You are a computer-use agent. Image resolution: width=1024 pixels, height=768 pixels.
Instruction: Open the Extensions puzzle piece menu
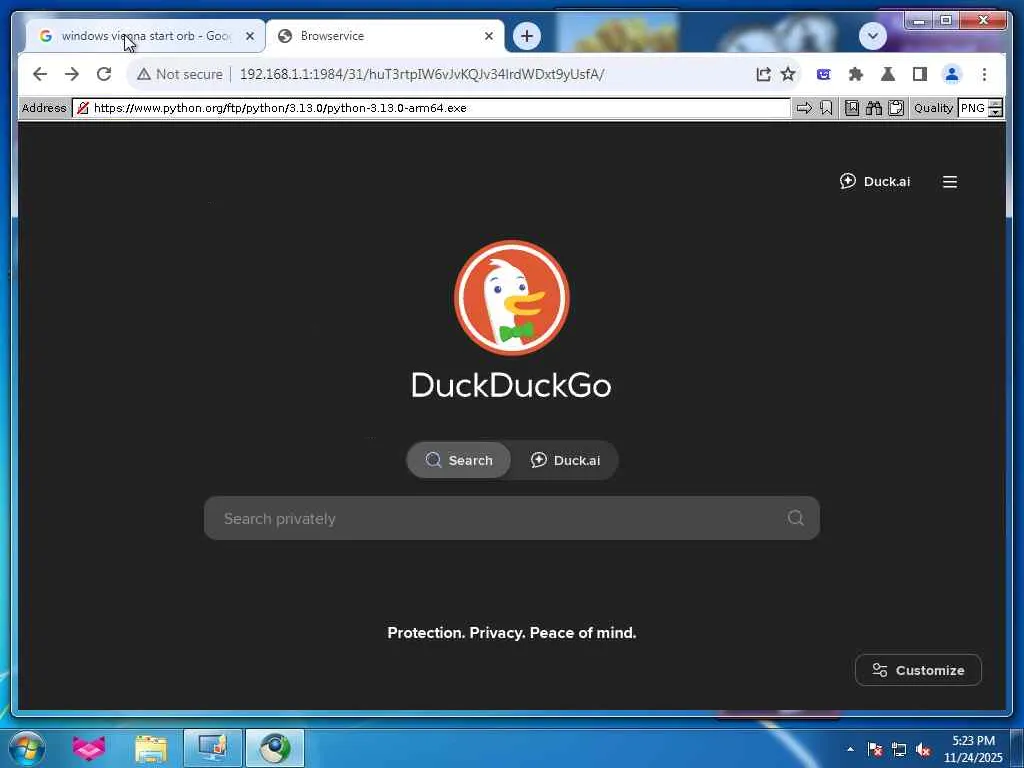pyautogui.click(x=856, y=74)
